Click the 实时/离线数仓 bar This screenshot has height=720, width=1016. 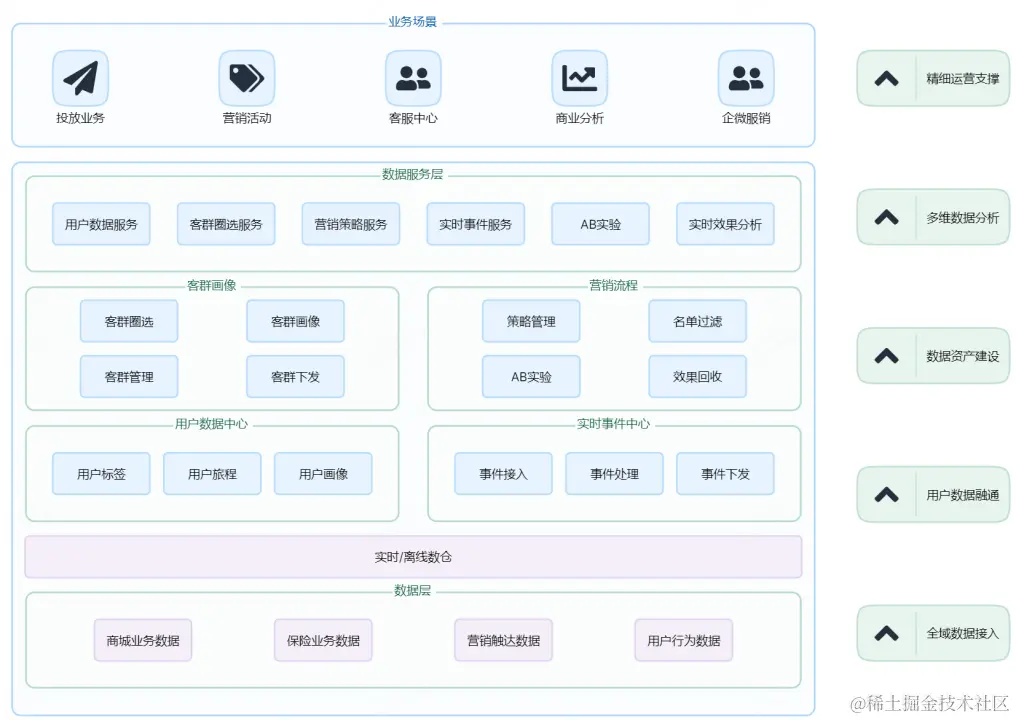(413, 557)
